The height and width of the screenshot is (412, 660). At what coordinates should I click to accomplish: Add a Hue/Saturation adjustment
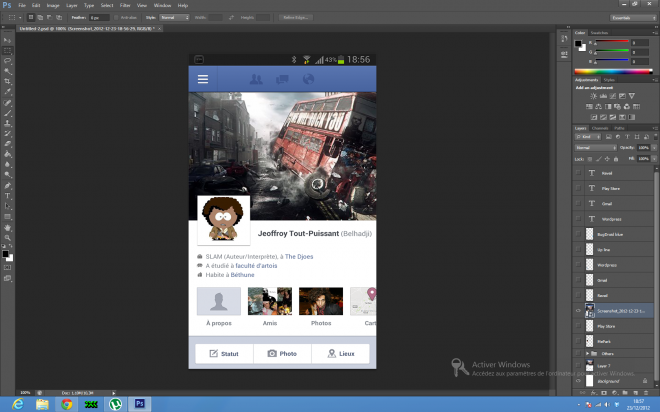point(589,107)
